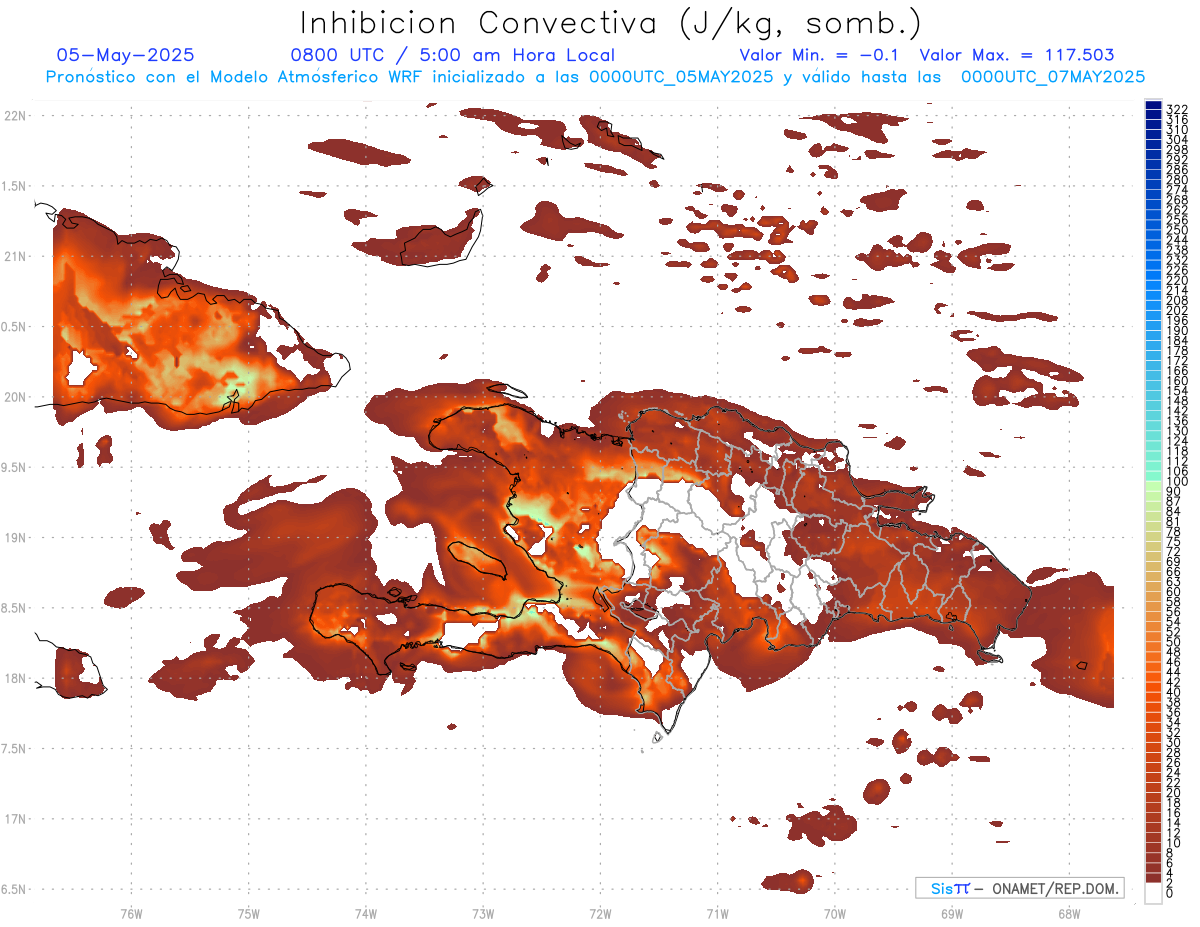1200x927 pixels.
Task: Click the 'Valor Max. = 117.503' text
Action: coord(1017,55)
